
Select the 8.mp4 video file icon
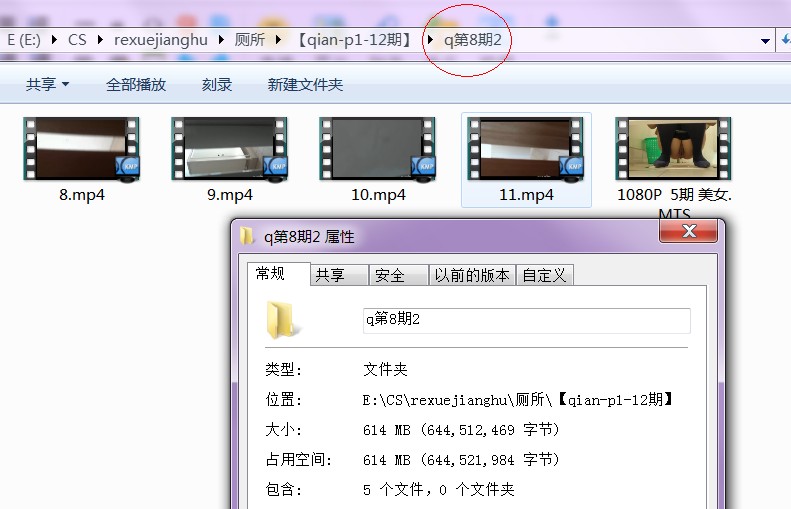(x=81, y=149)
